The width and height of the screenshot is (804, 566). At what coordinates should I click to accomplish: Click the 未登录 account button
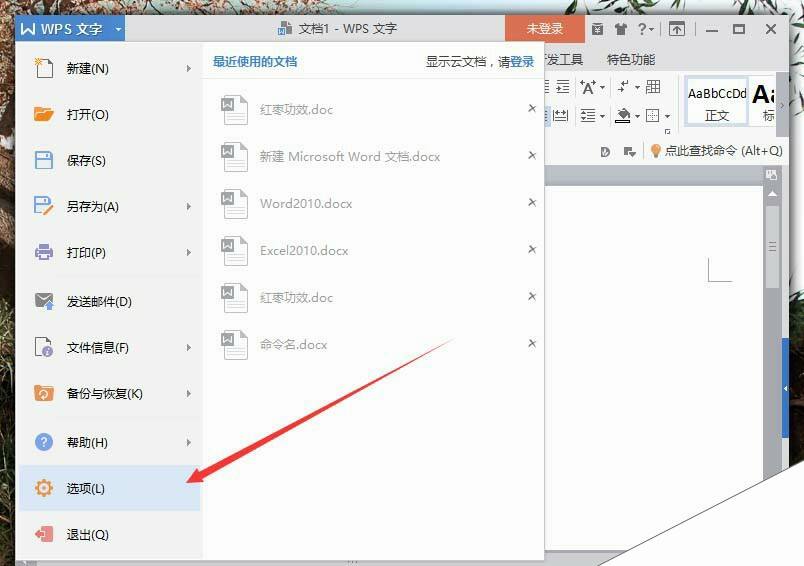click(x=545, y=29)
